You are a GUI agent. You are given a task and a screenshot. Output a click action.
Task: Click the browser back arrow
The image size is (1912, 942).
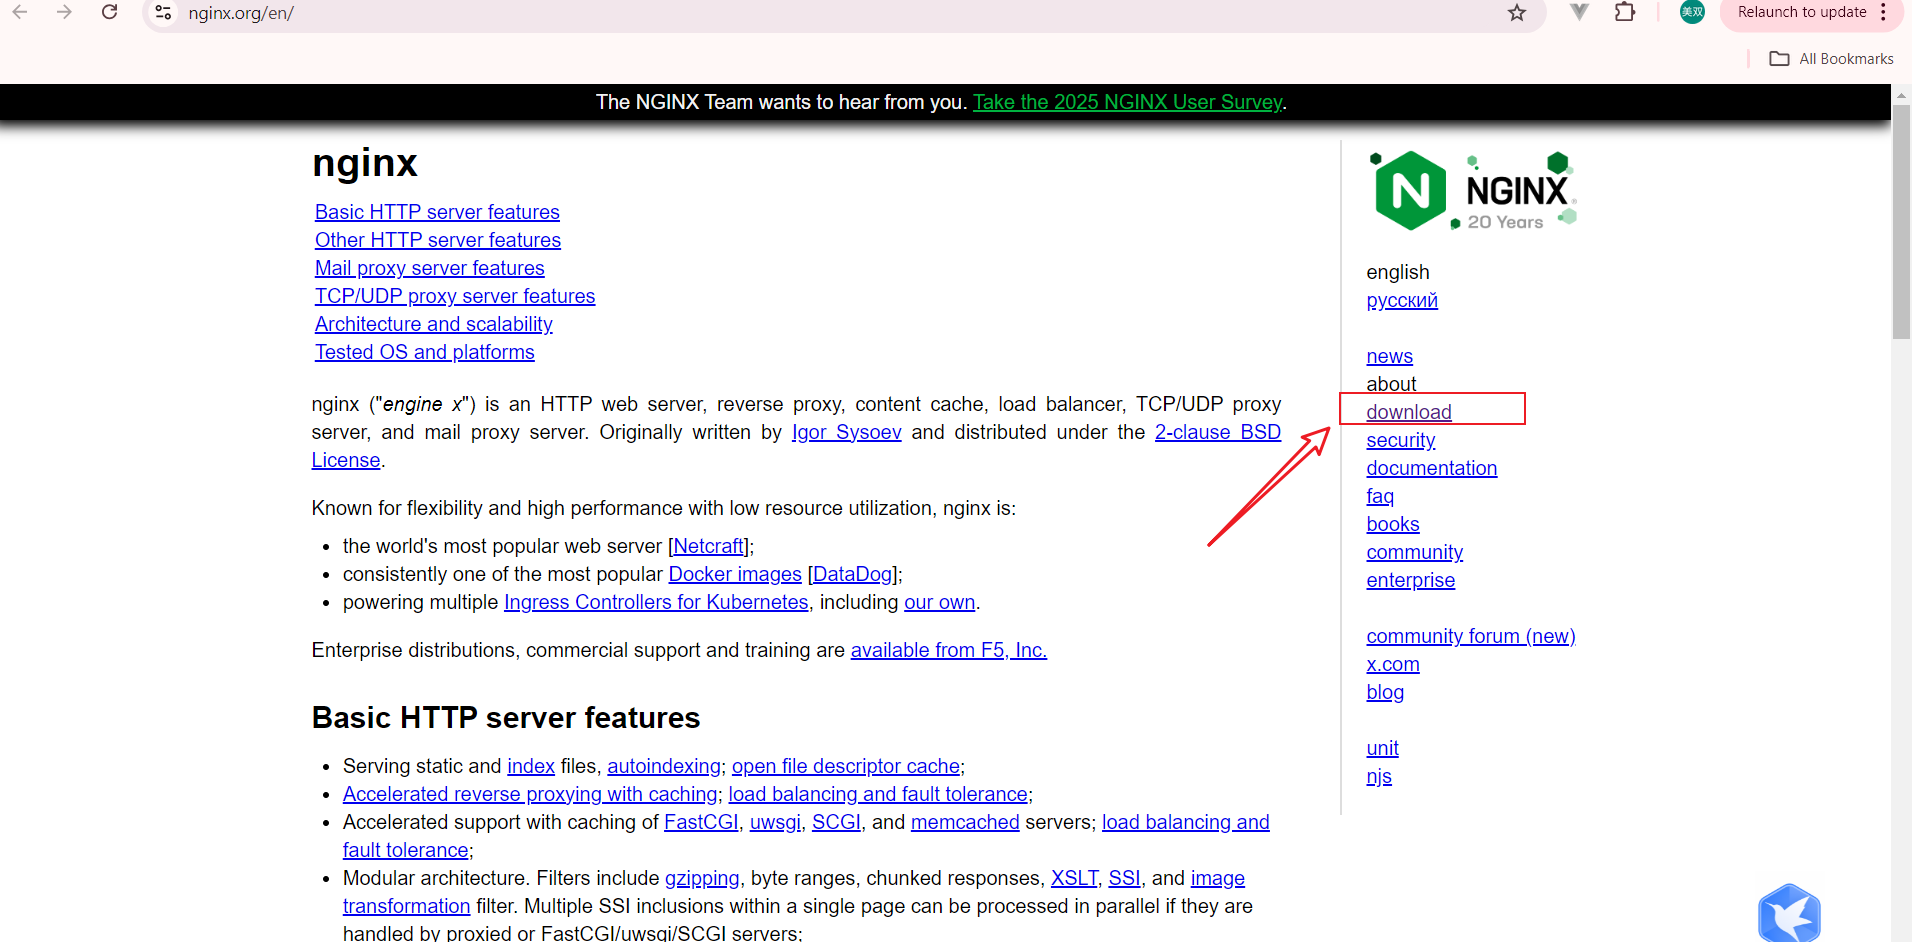(20, 13)
